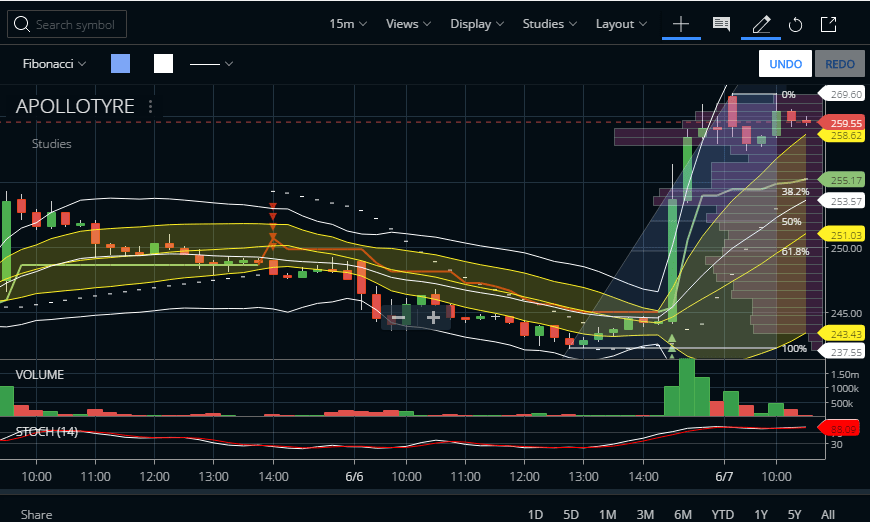Select the 3M range
Screen dimensions: 870x522
[x=645, y=515]
